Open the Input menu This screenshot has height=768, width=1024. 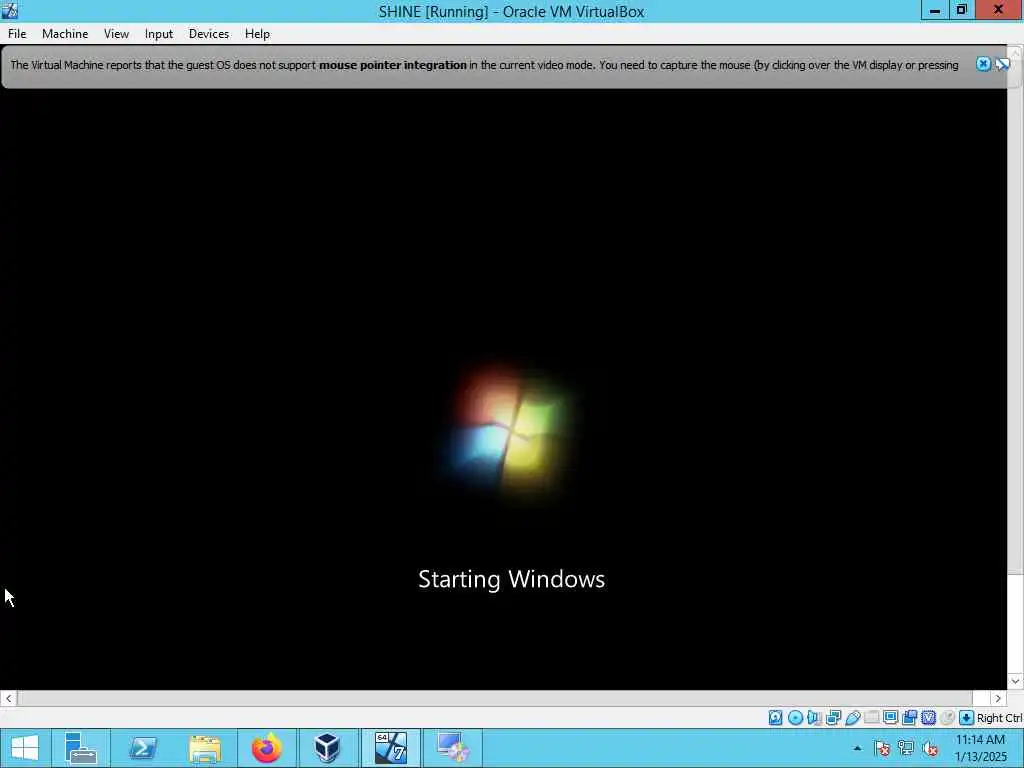point(159,34)
